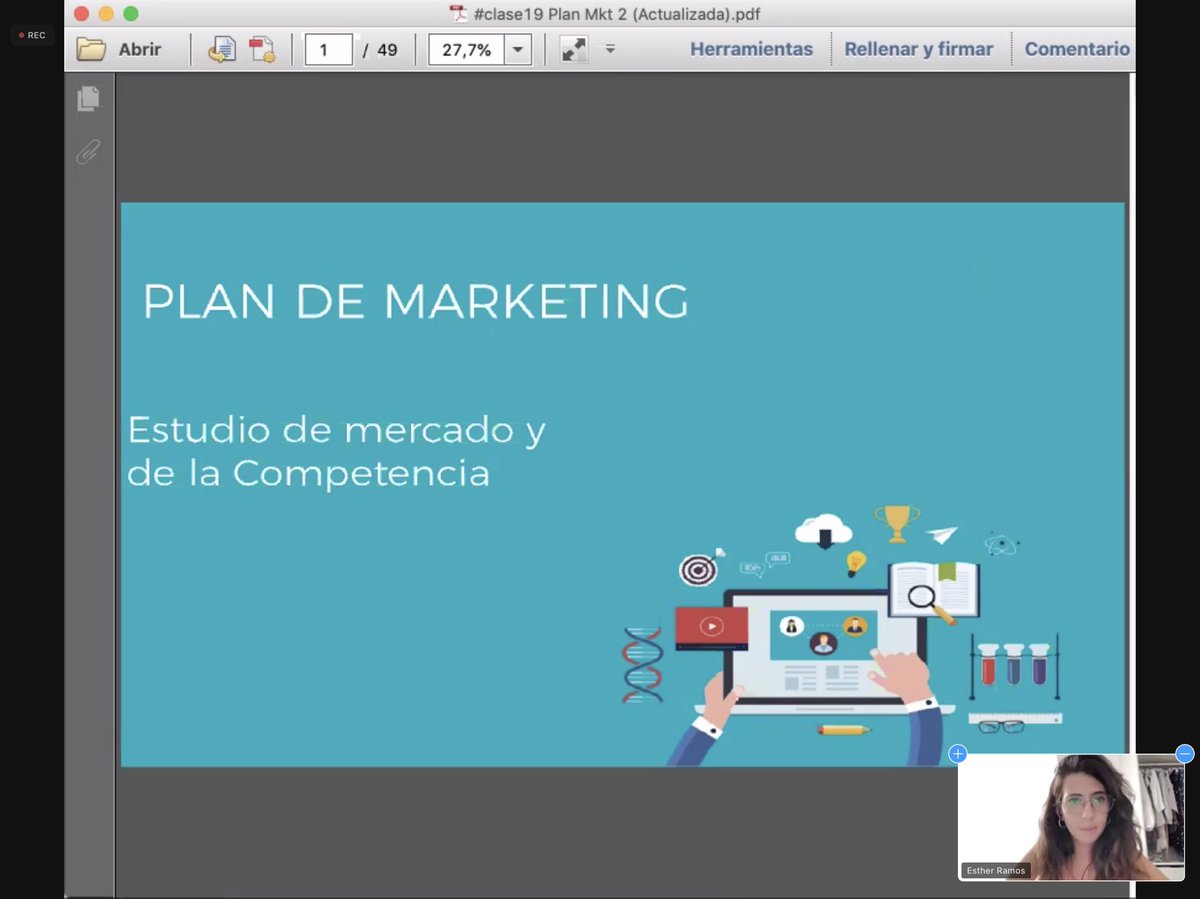The image size is (1200, 899).
Task: Click the fit-to-window icon
Action: click(573, 47)
